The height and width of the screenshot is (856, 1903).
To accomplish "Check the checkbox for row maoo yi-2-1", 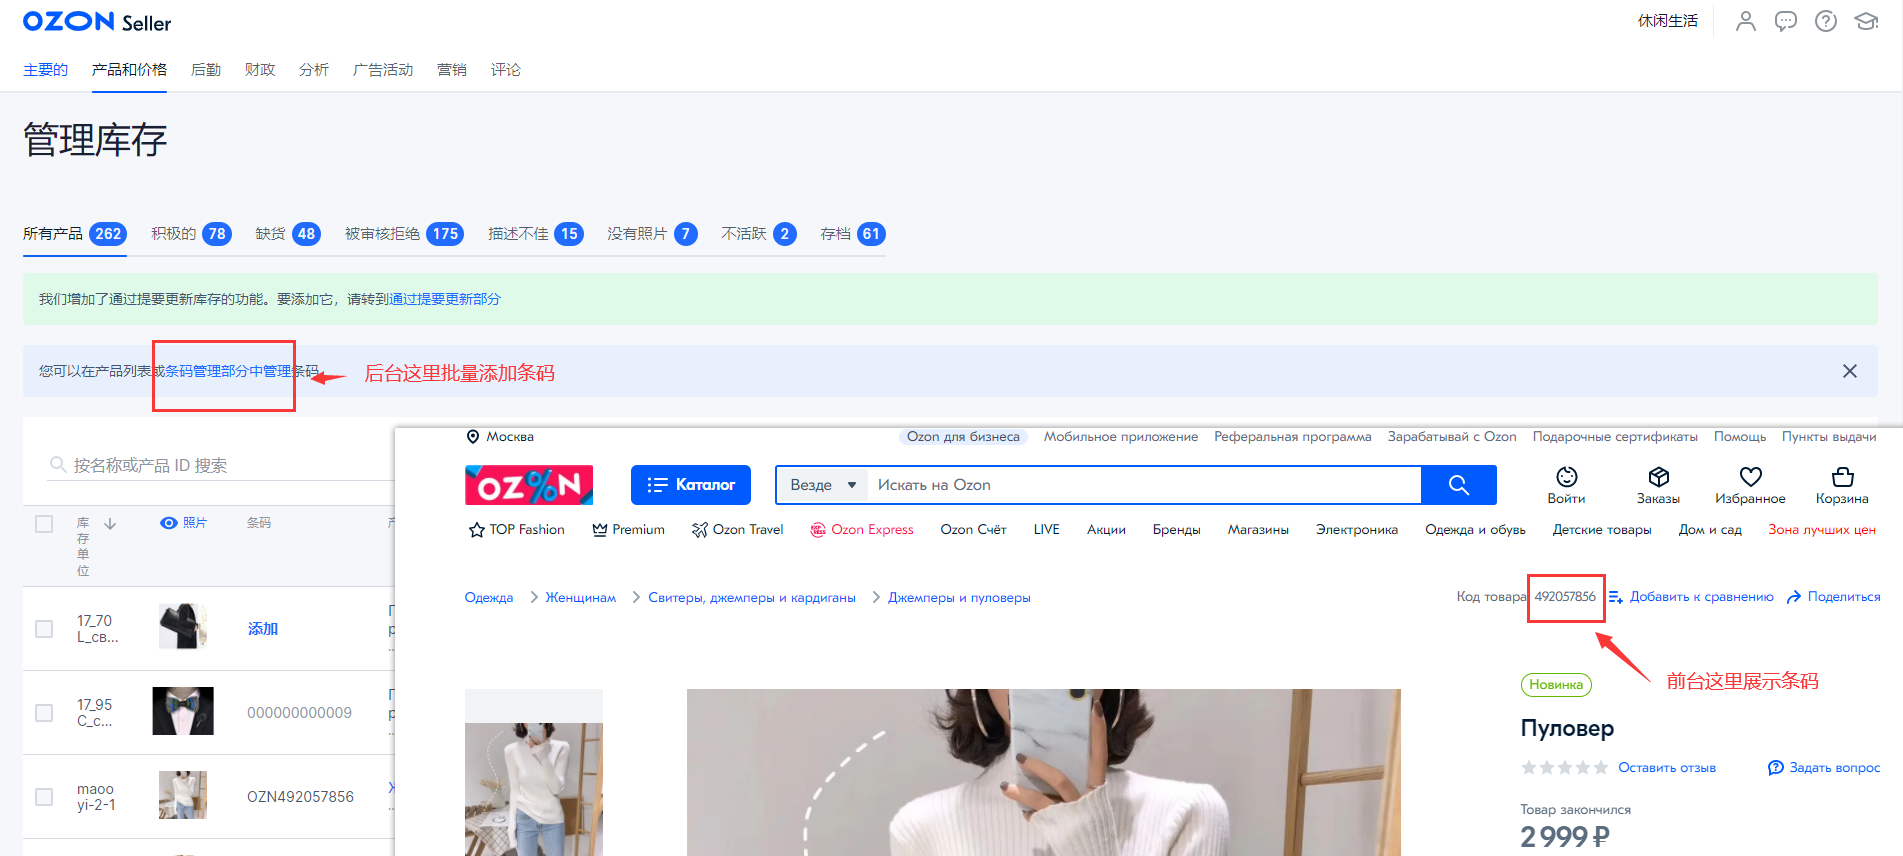I will pos(44,797).
